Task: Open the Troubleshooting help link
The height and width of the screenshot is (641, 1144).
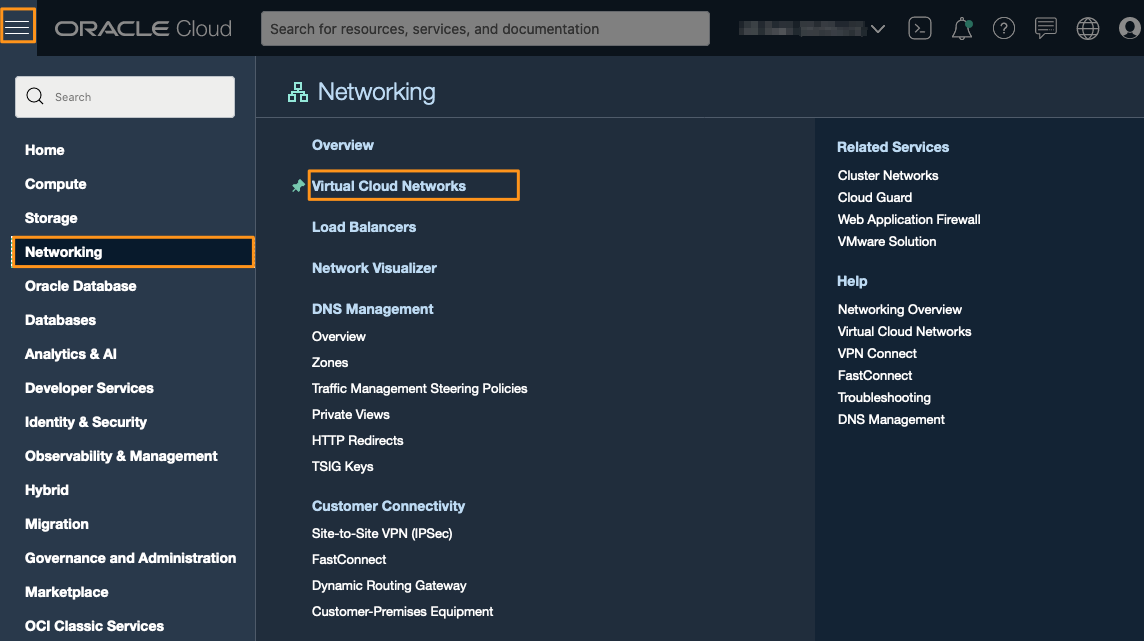Action: tap(884, 397)
